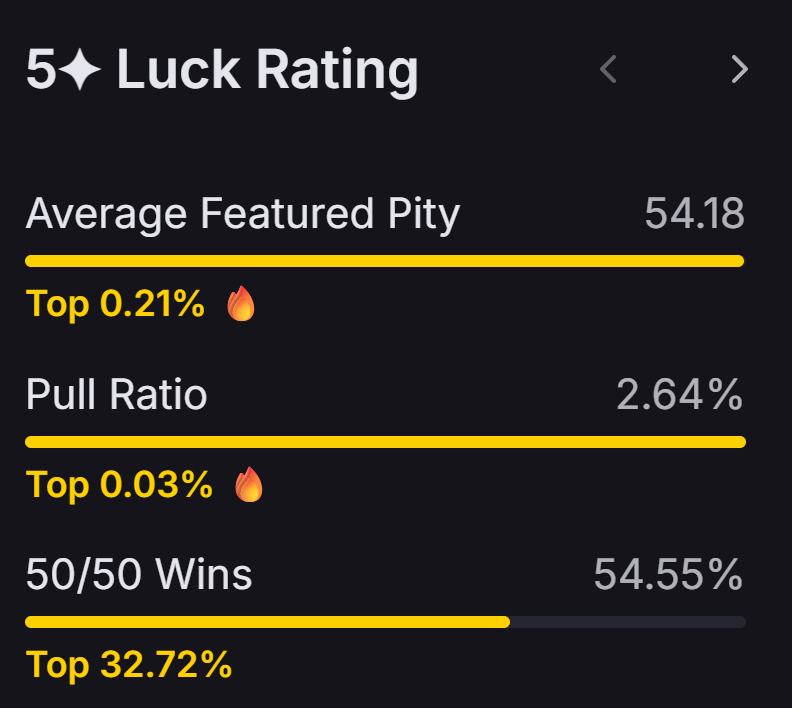Image resolution: width=792 pixels, height=708 pixels.
Task: Click the filled part of 50/50 Wins bar
Action: 268,622
